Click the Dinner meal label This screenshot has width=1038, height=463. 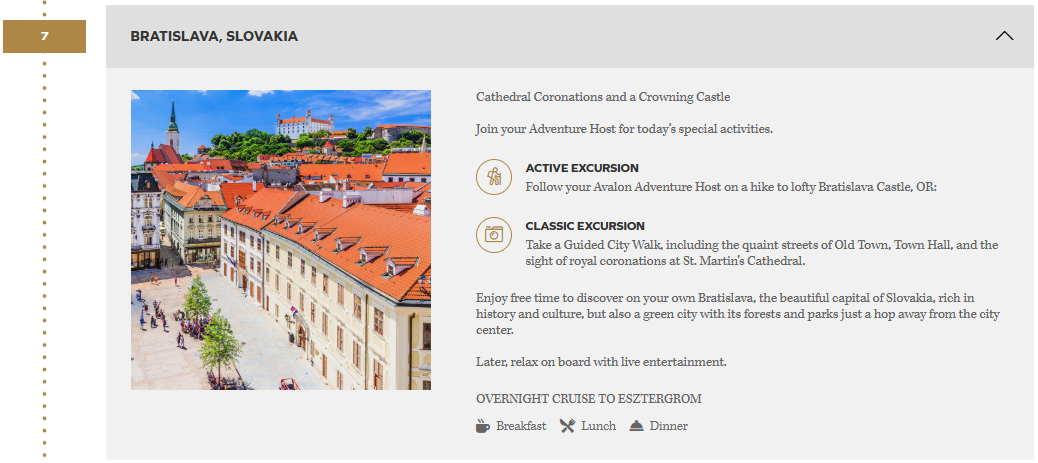669,426
